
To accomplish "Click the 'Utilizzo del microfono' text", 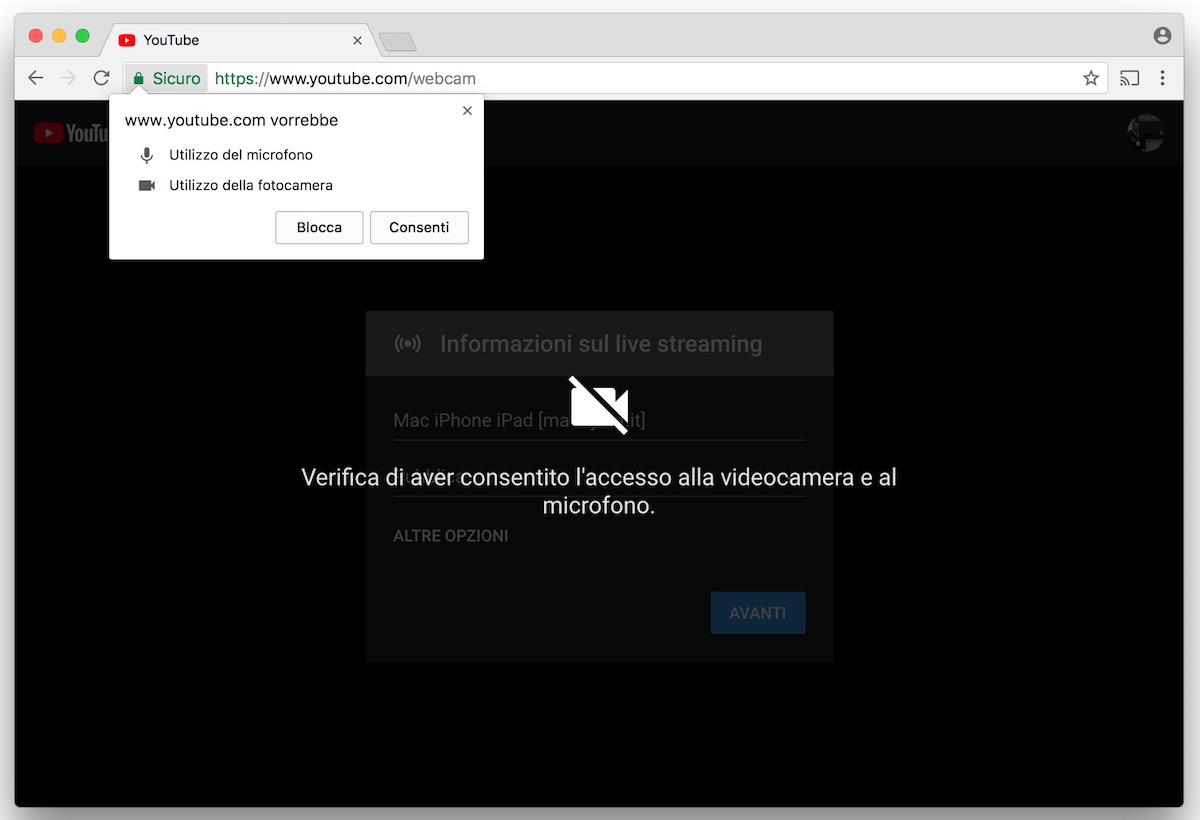I will pos(241,155).
